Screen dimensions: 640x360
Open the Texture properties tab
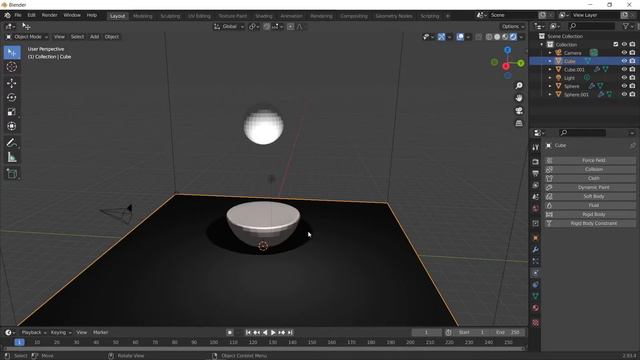click(536, 323)
